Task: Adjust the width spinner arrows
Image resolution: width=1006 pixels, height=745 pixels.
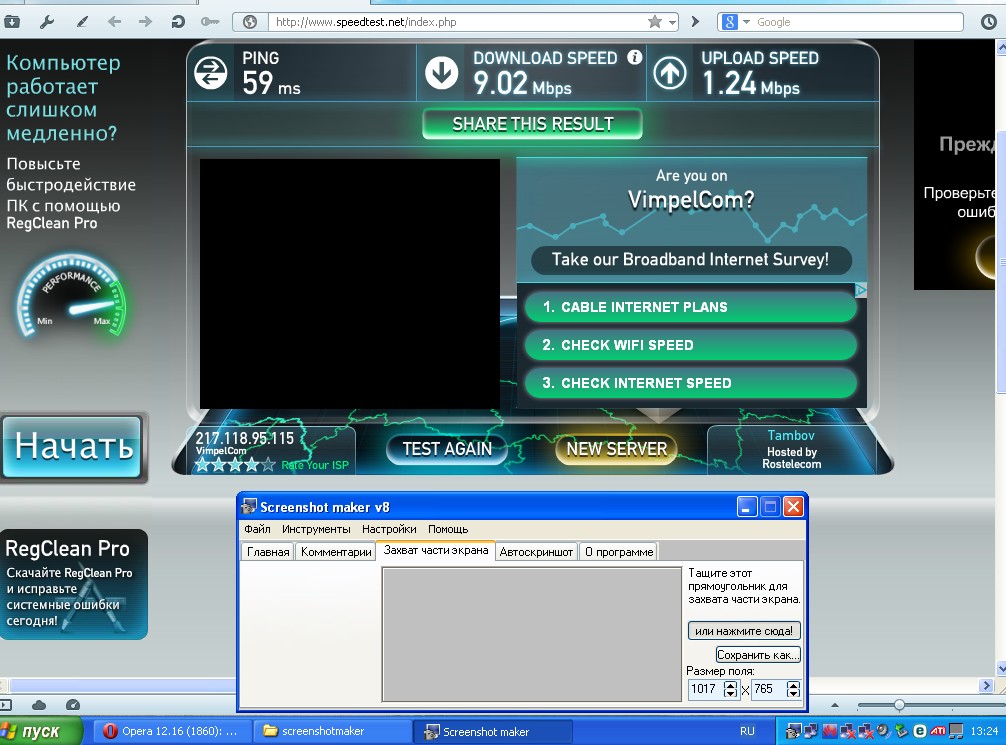Action: click(x=730, y=689)
